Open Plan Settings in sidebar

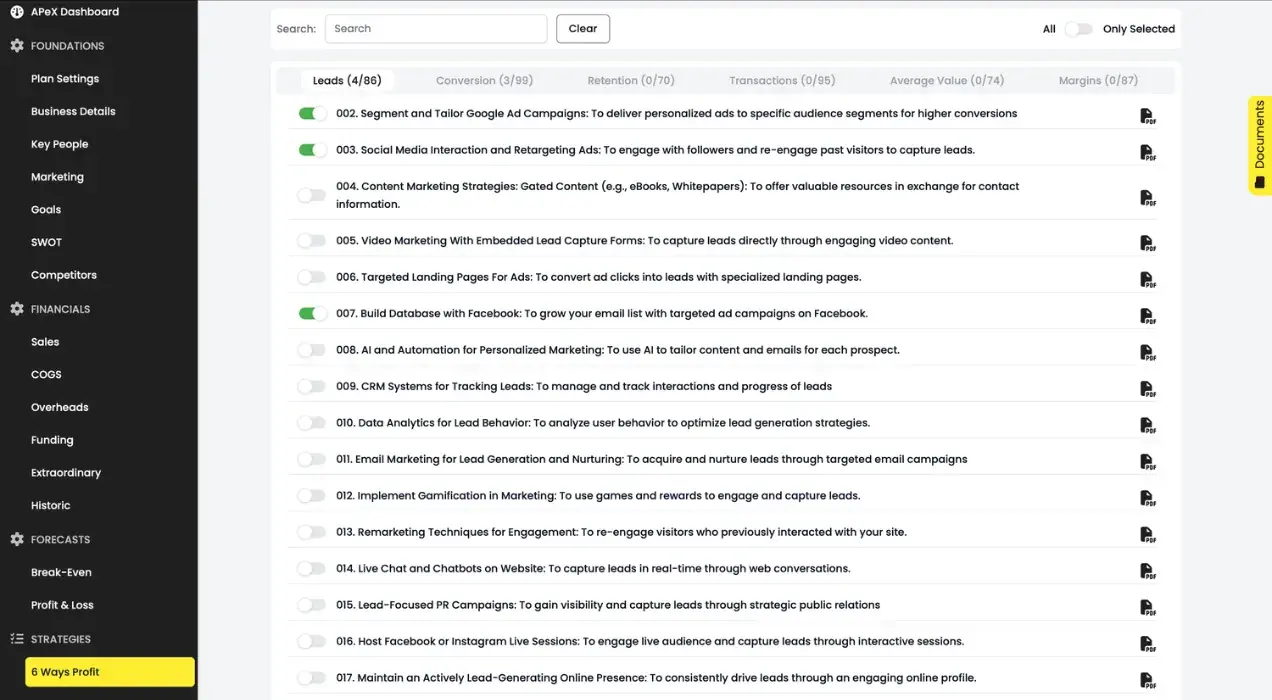click(x=65, y=79)
